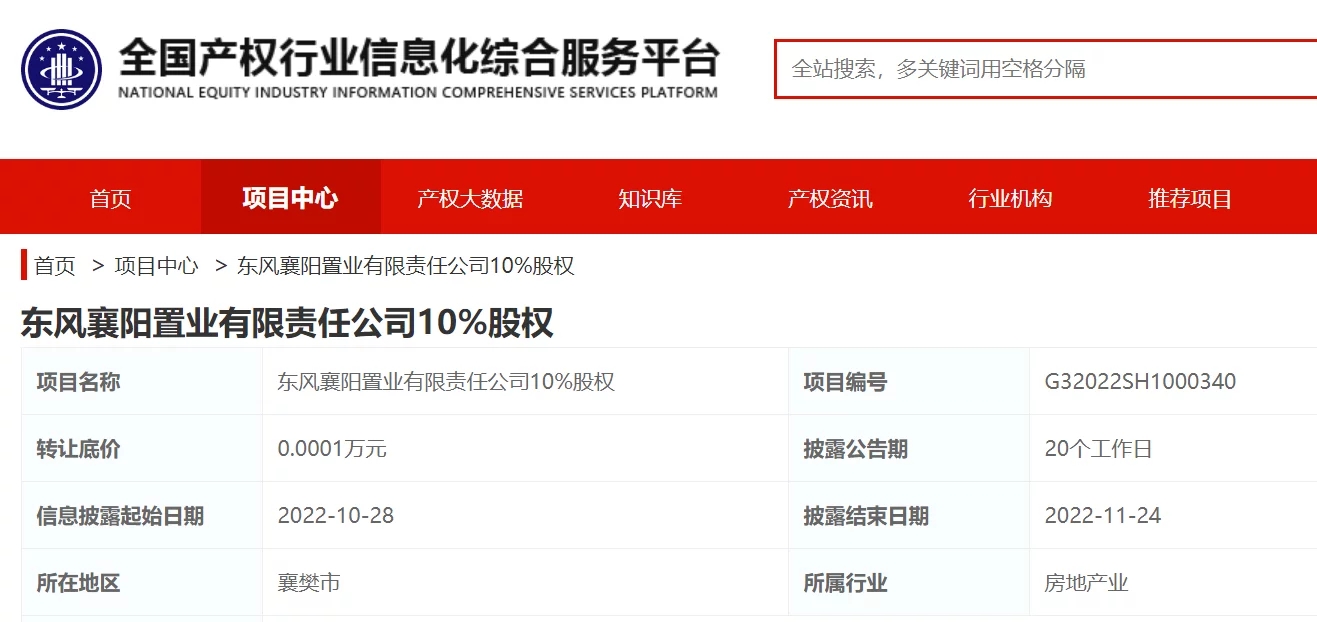The image size is (1317, 622).
Task: Click the region value 襄樊市
Action: (x=309, y=583)
